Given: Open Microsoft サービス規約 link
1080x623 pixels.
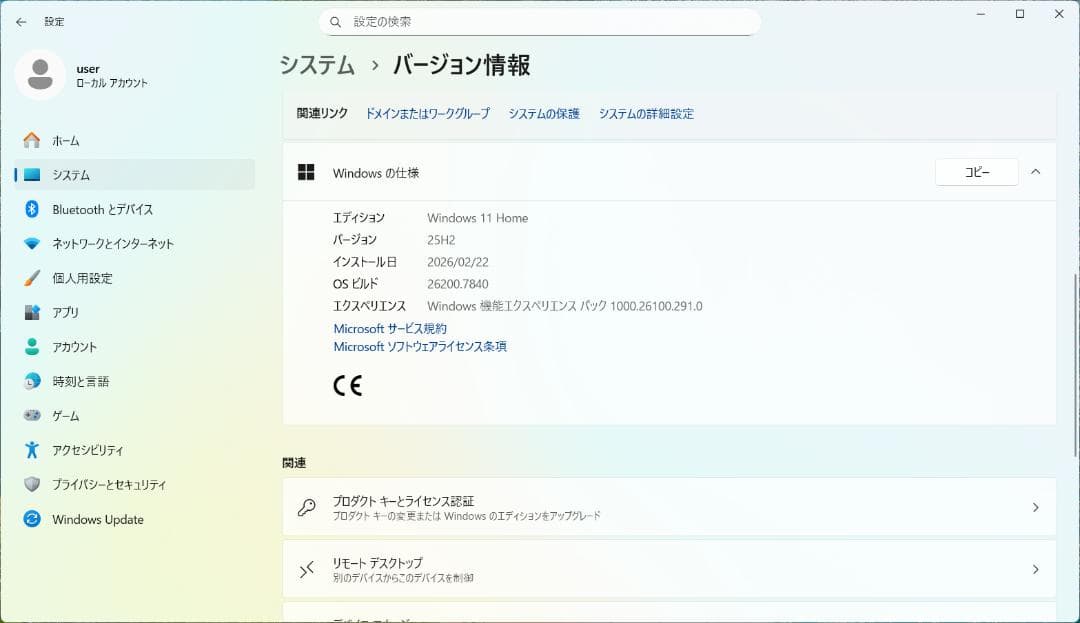Looking at the screenshot, I should (x=390, y=328).
